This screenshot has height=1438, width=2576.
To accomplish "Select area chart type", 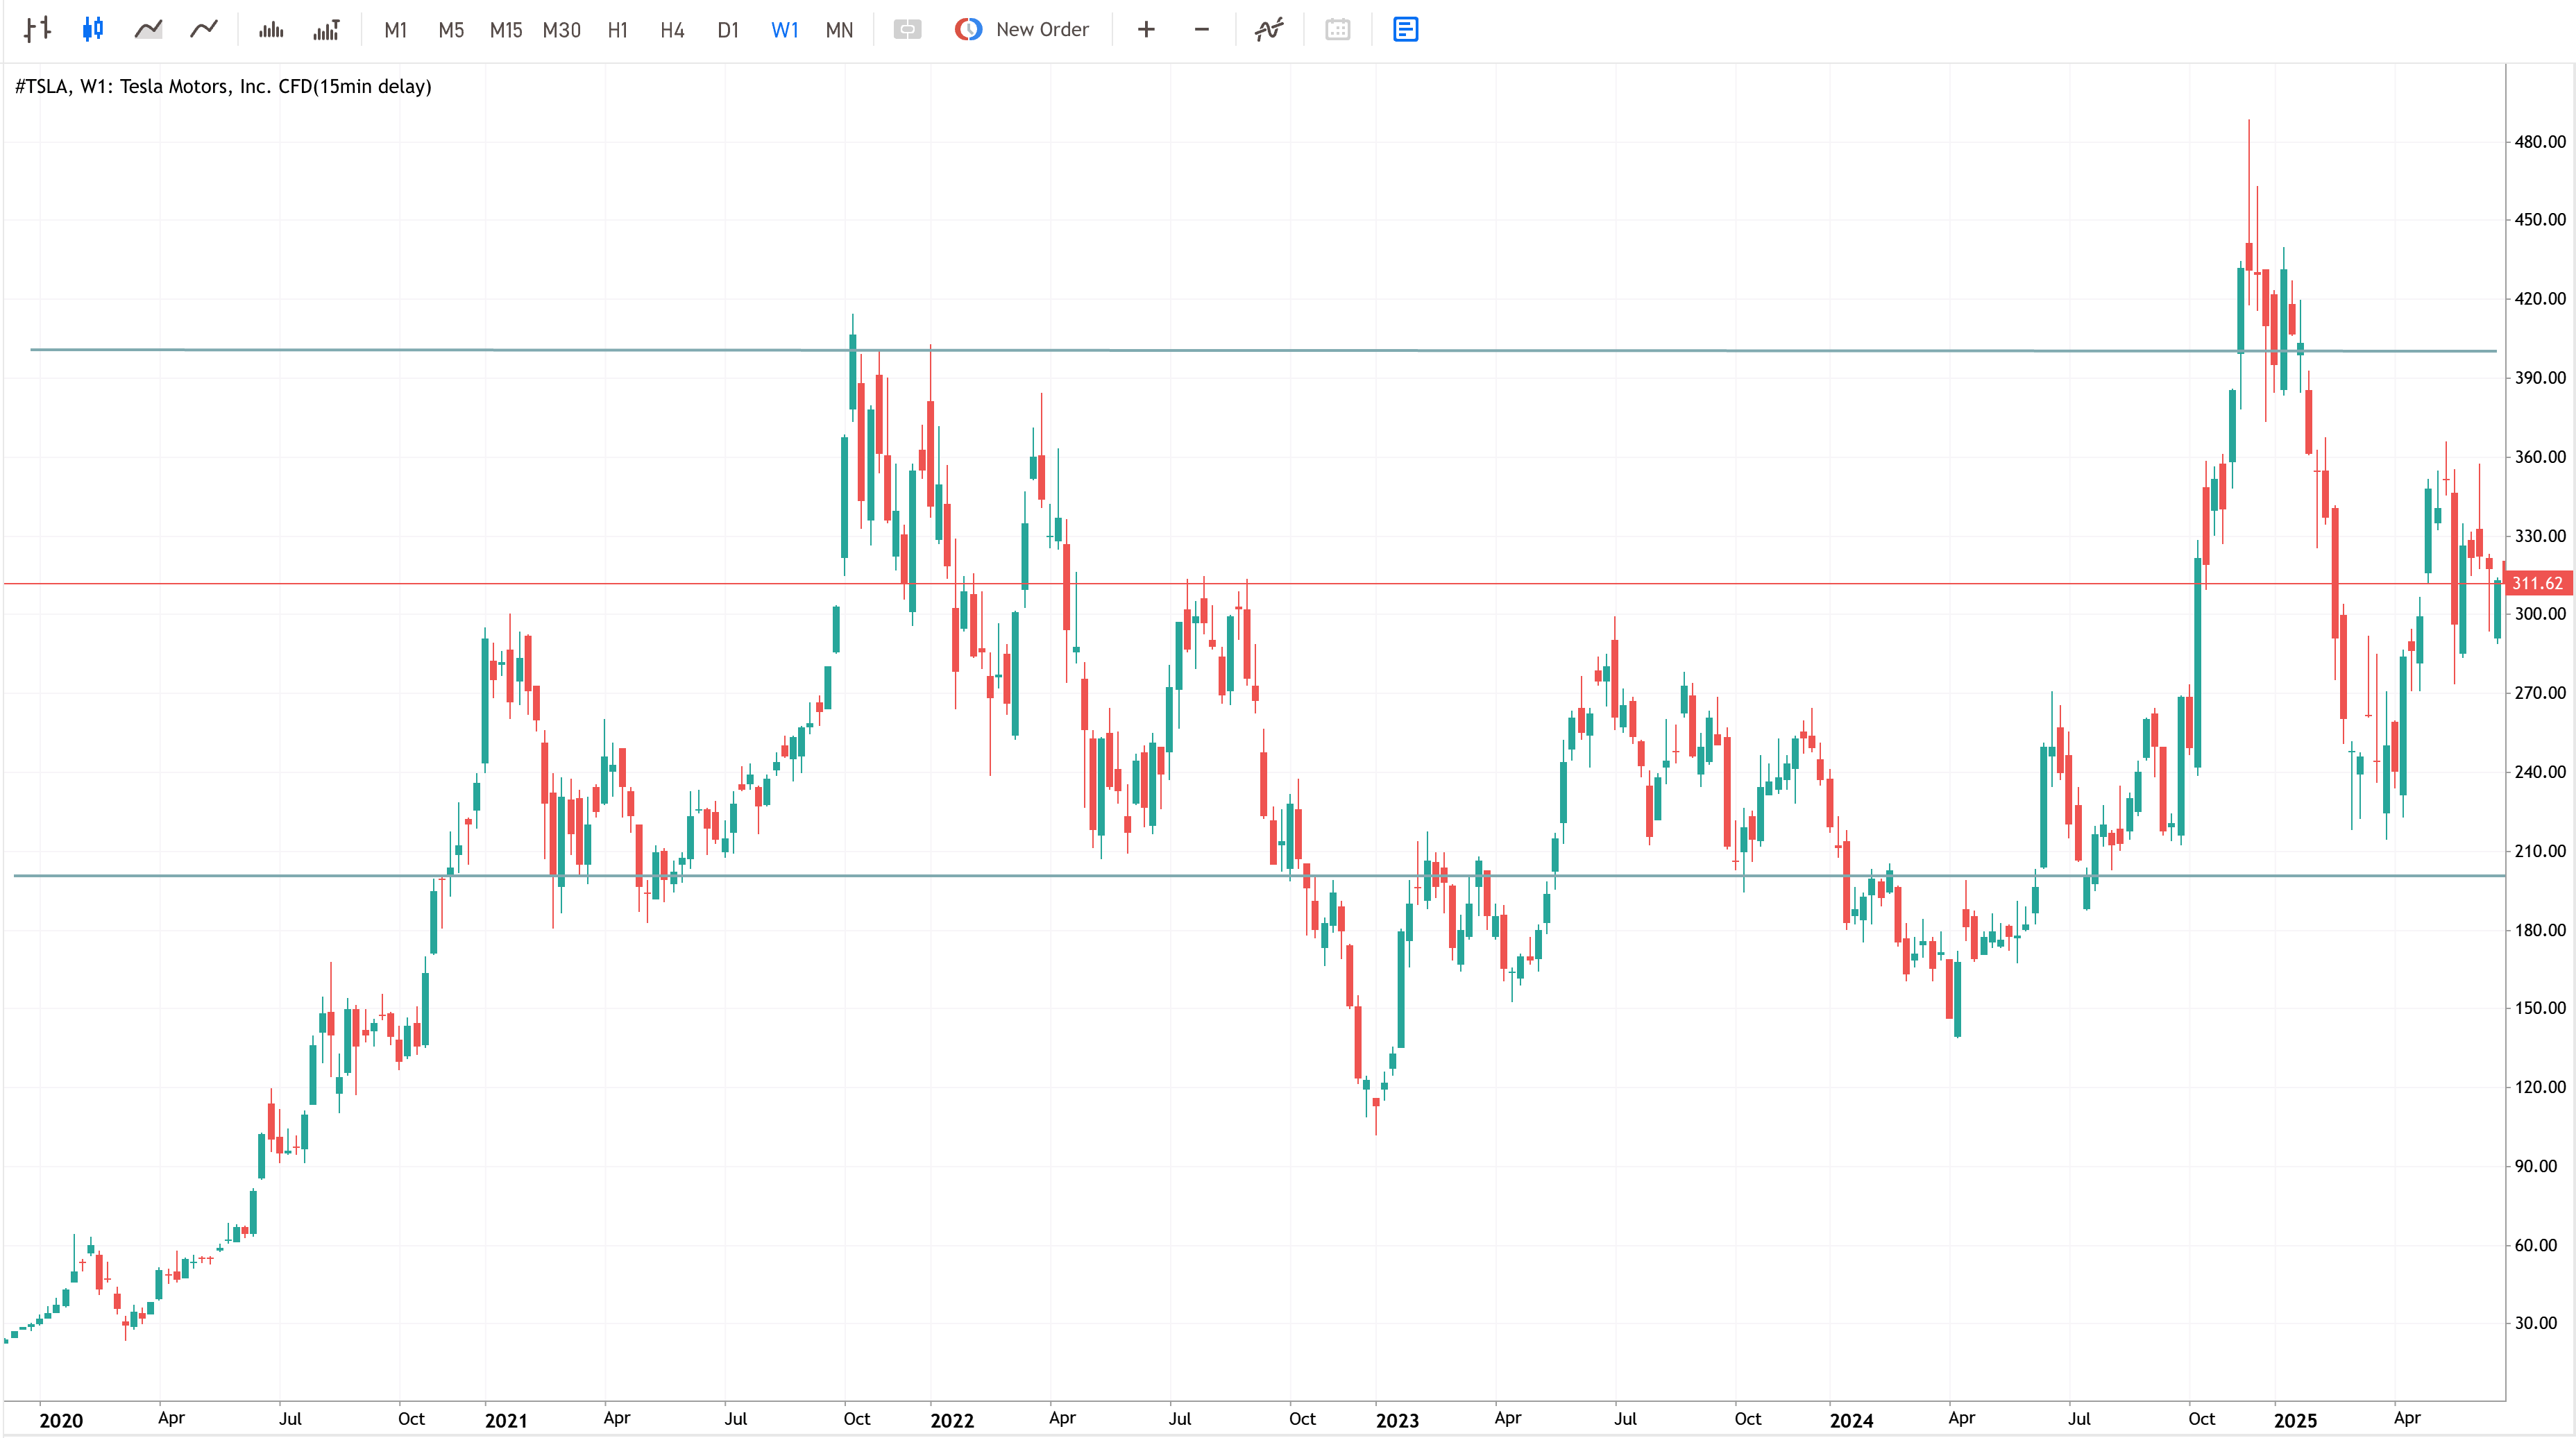I will pos(148,29).
